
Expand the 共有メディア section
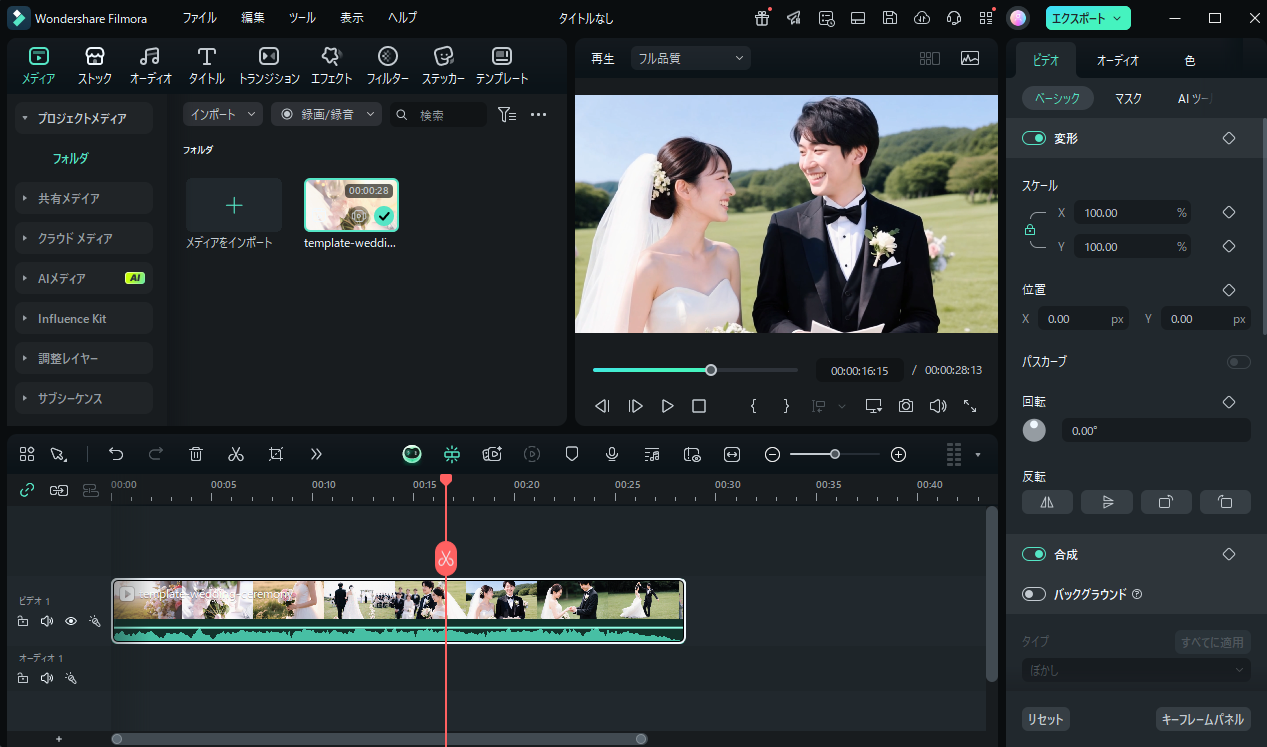84,198
